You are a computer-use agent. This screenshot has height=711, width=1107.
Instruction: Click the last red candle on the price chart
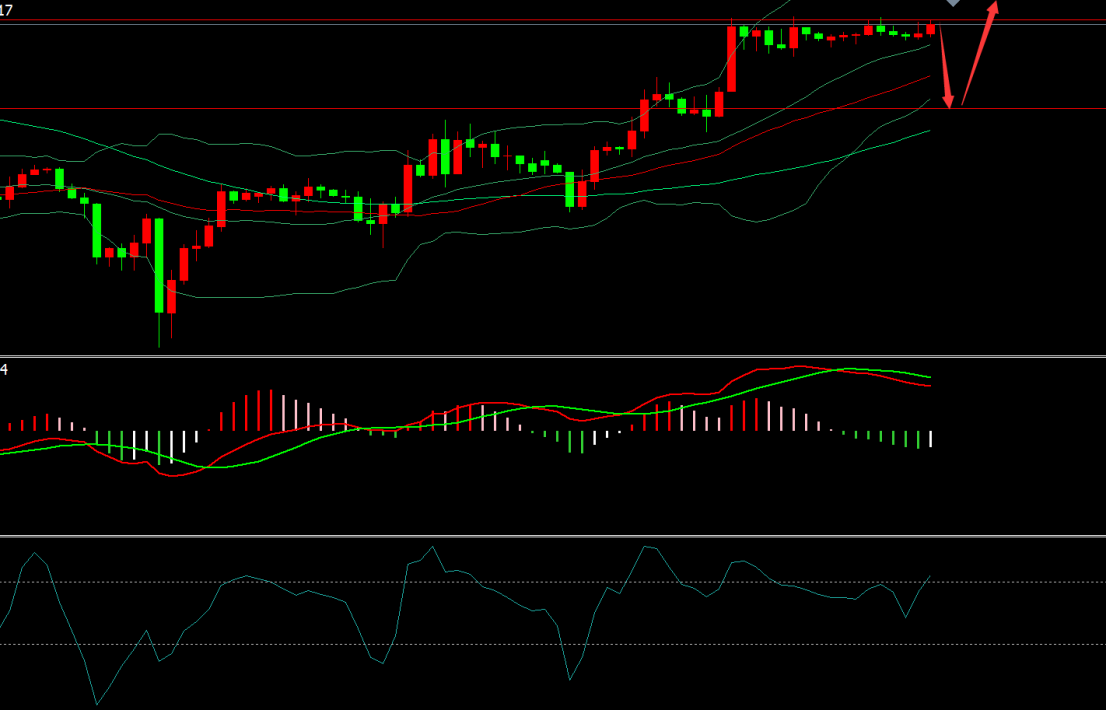tap(931, 29)
